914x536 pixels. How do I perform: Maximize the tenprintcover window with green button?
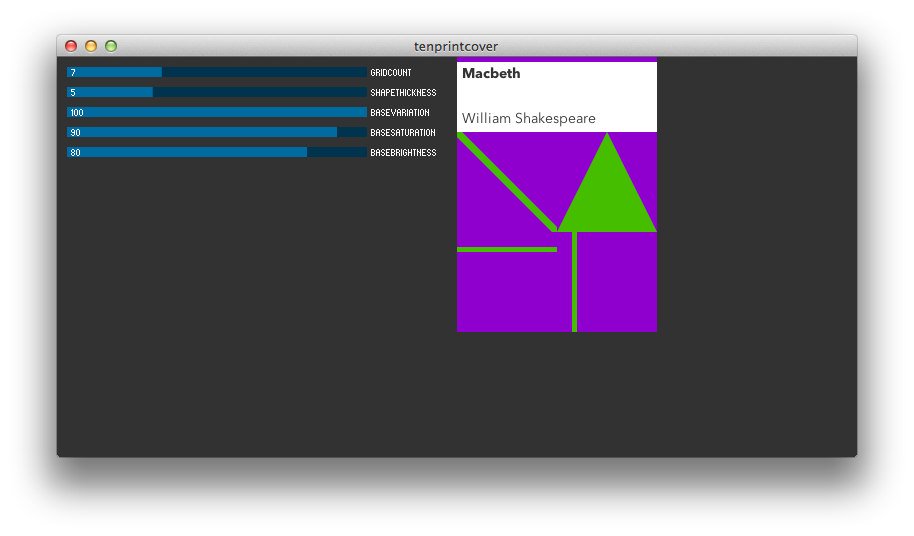(111, 46)
